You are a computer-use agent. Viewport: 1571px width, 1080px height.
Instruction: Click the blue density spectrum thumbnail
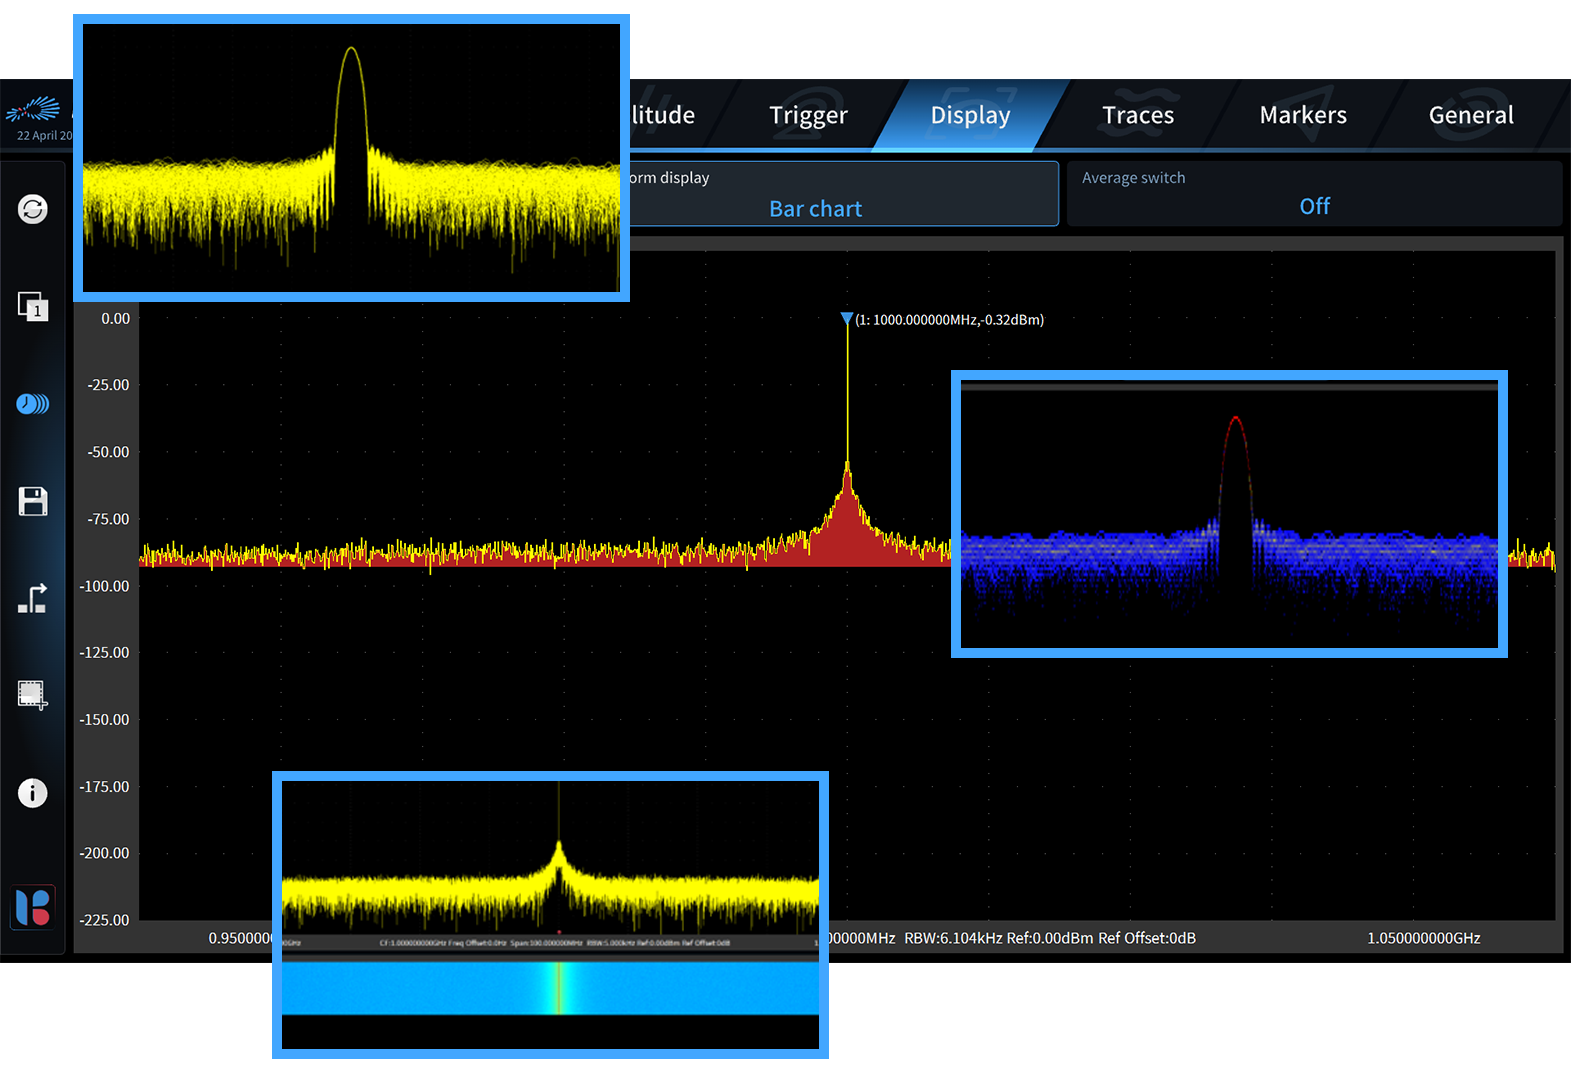tap(1229, 514)
